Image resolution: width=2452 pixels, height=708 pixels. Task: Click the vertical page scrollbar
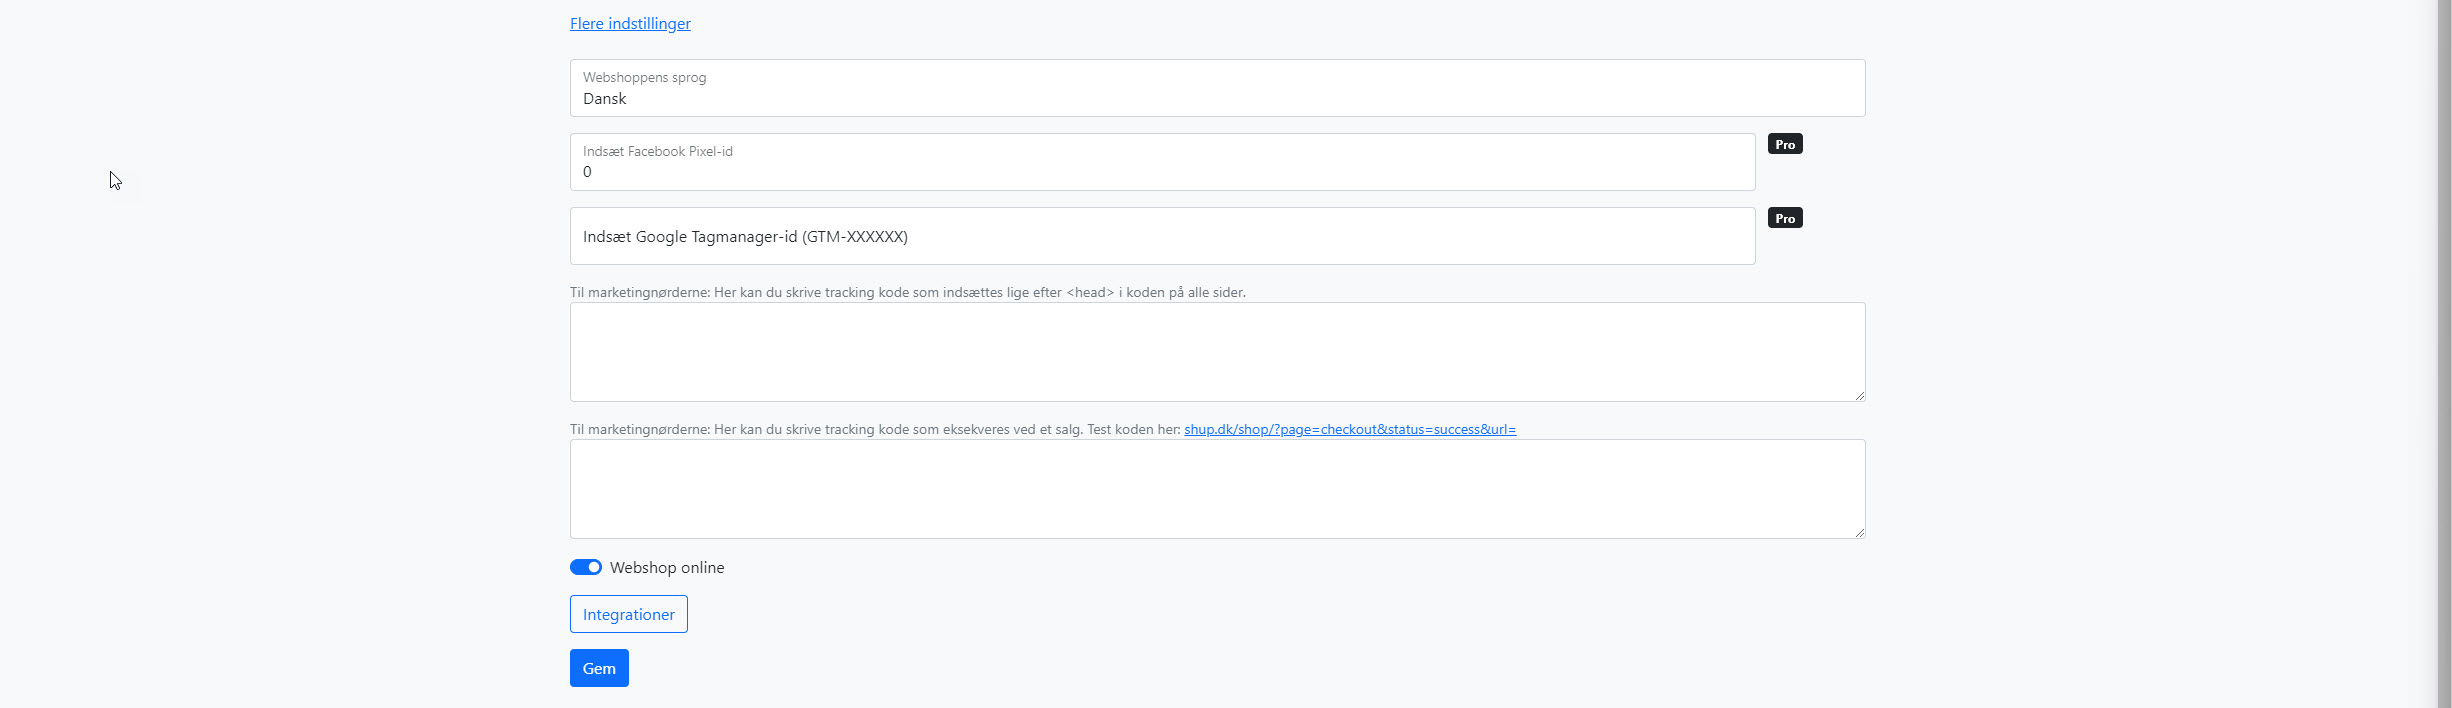pyautogui.click(x=2444, y=354)
